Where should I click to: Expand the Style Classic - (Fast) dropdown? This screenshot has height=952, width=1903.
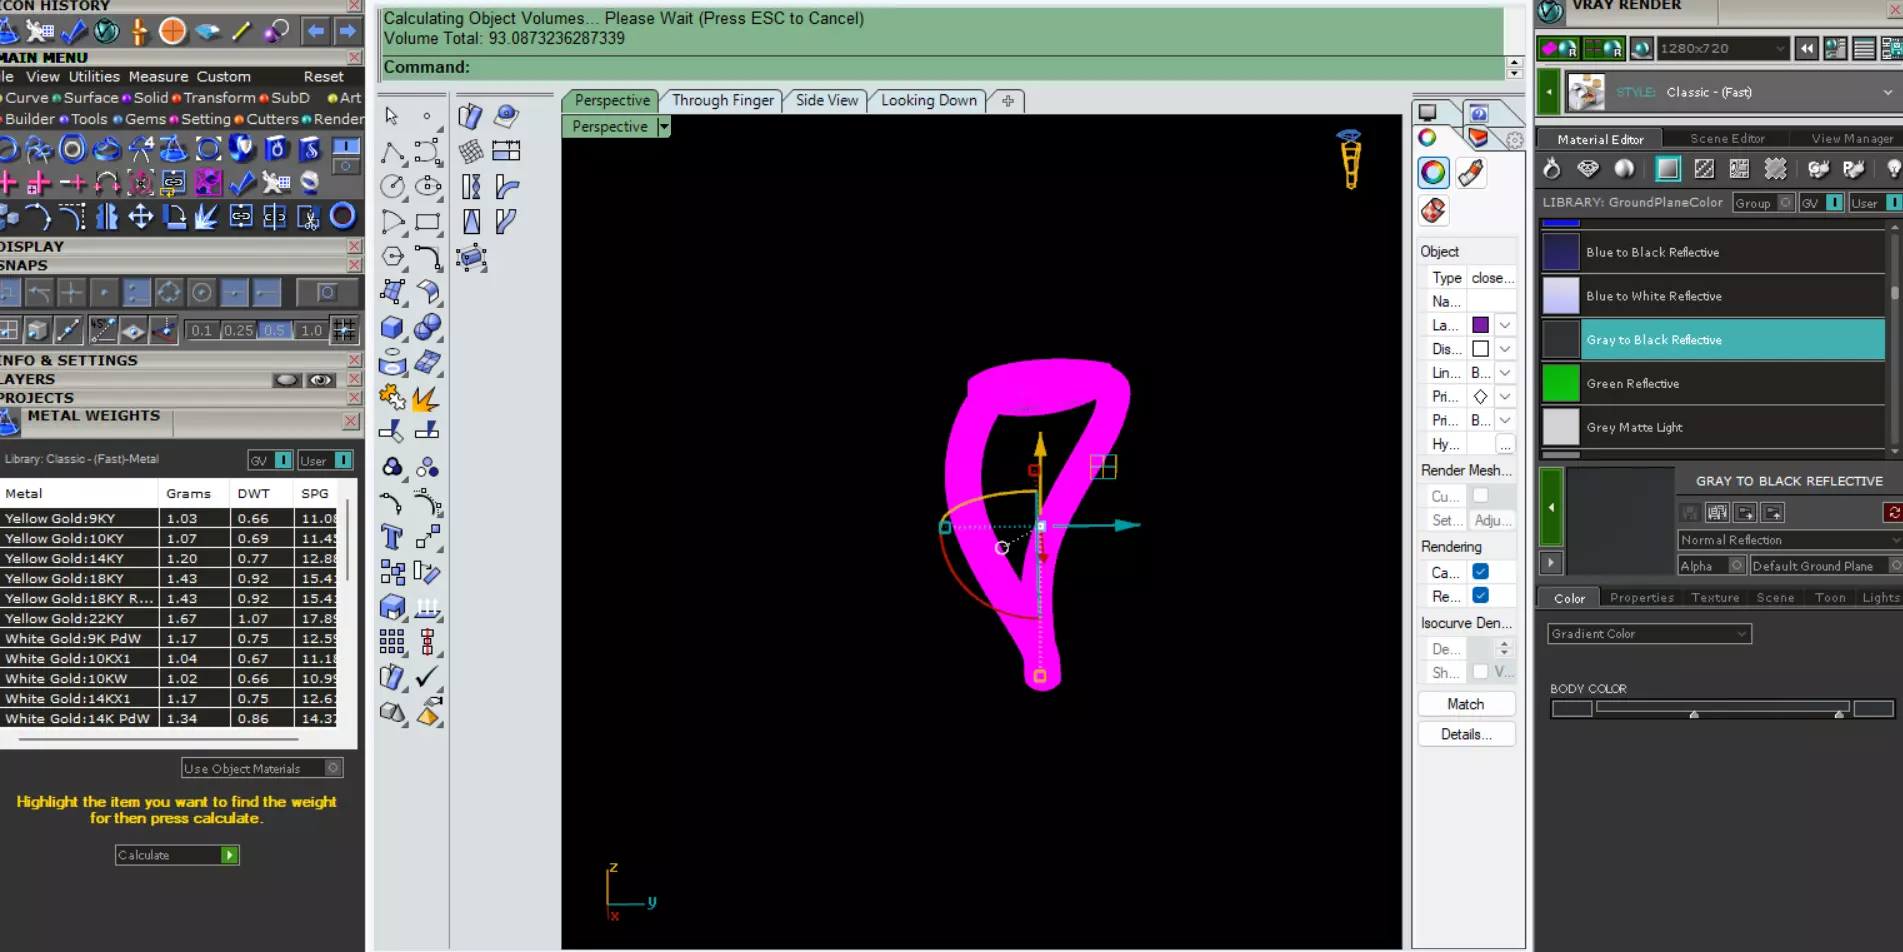[x=1887, y=92]
